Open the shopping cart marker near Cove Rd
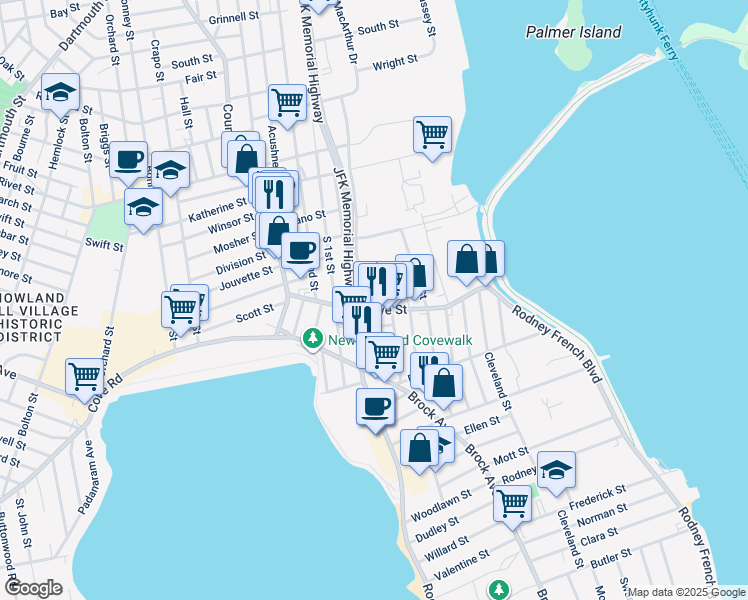Image resolution: width=748 pixels, height=600 pixels. coord(85,377)
